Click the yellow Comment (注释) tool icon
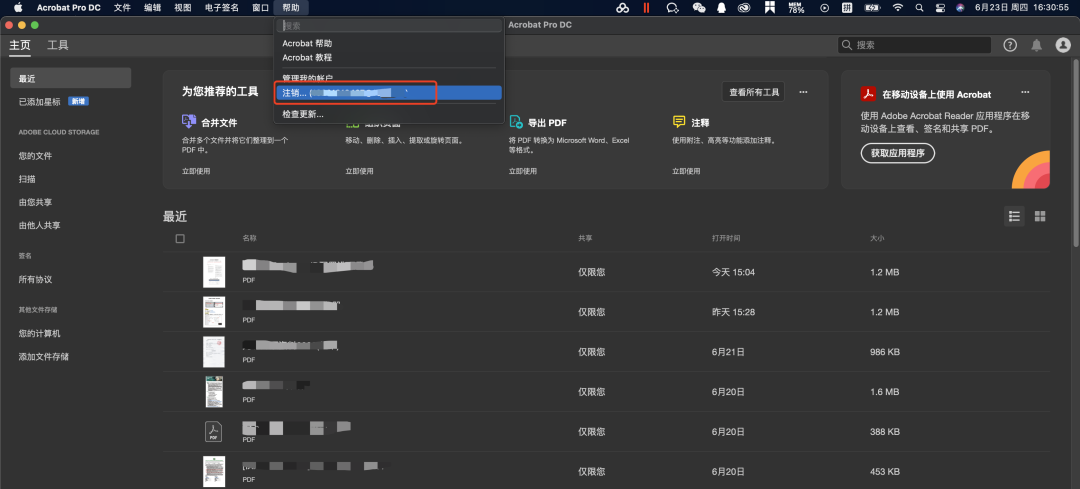The width and height of the screenshot is (1080, 489). (x=679, y=122)
